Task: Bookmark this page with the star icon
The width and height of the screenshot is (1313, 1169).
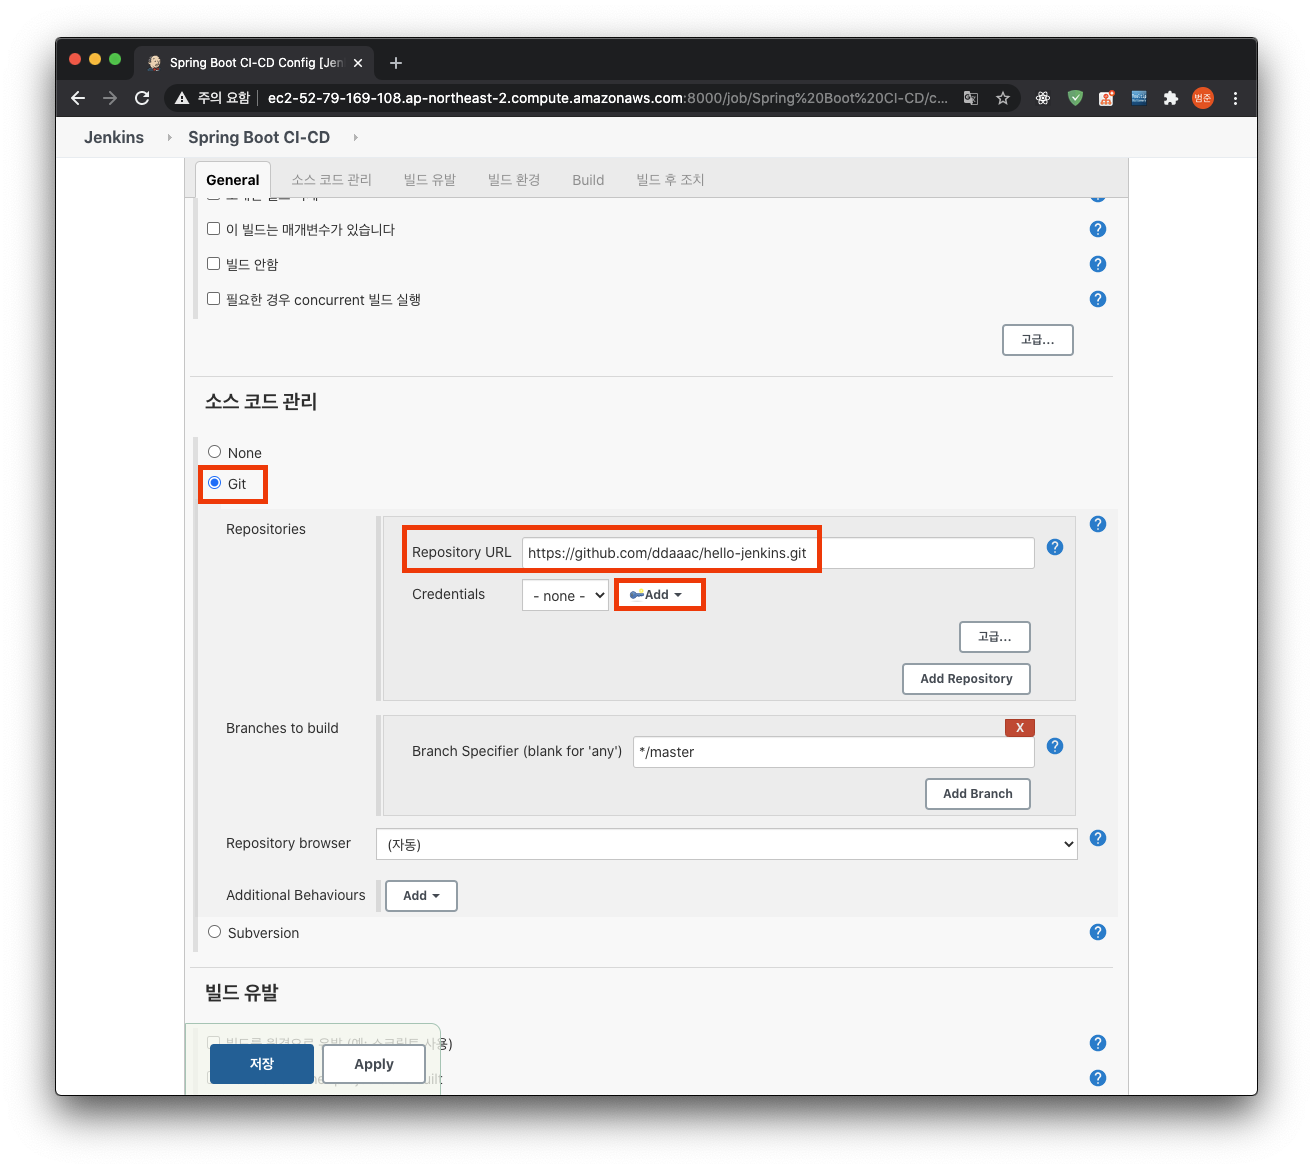Action: [1003, 98]
